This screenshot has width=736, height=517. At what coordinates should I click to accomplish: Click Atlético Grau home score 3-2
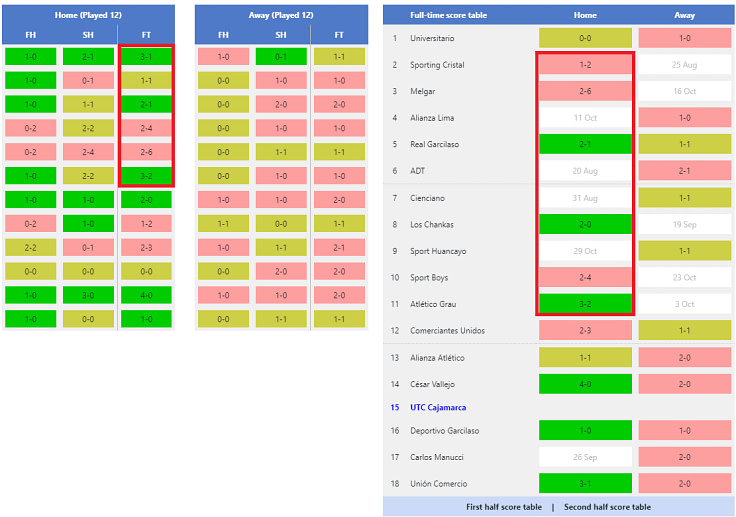pos(585,304)
